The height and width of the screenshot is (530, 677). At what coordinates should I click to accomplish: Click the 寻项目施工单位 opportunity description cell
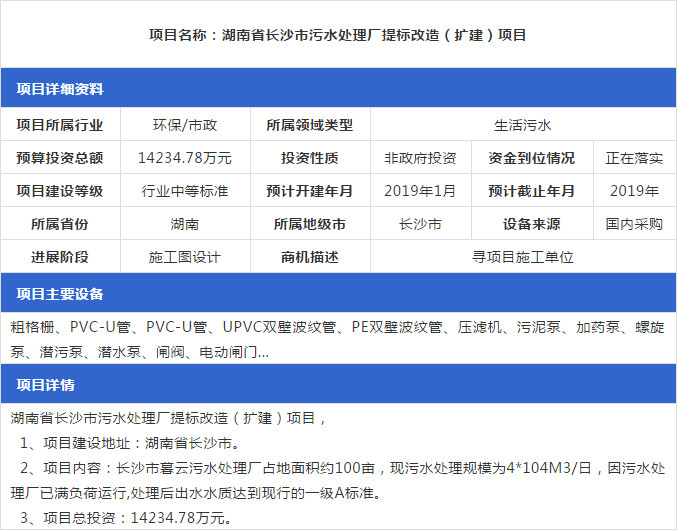coord(522,257)
